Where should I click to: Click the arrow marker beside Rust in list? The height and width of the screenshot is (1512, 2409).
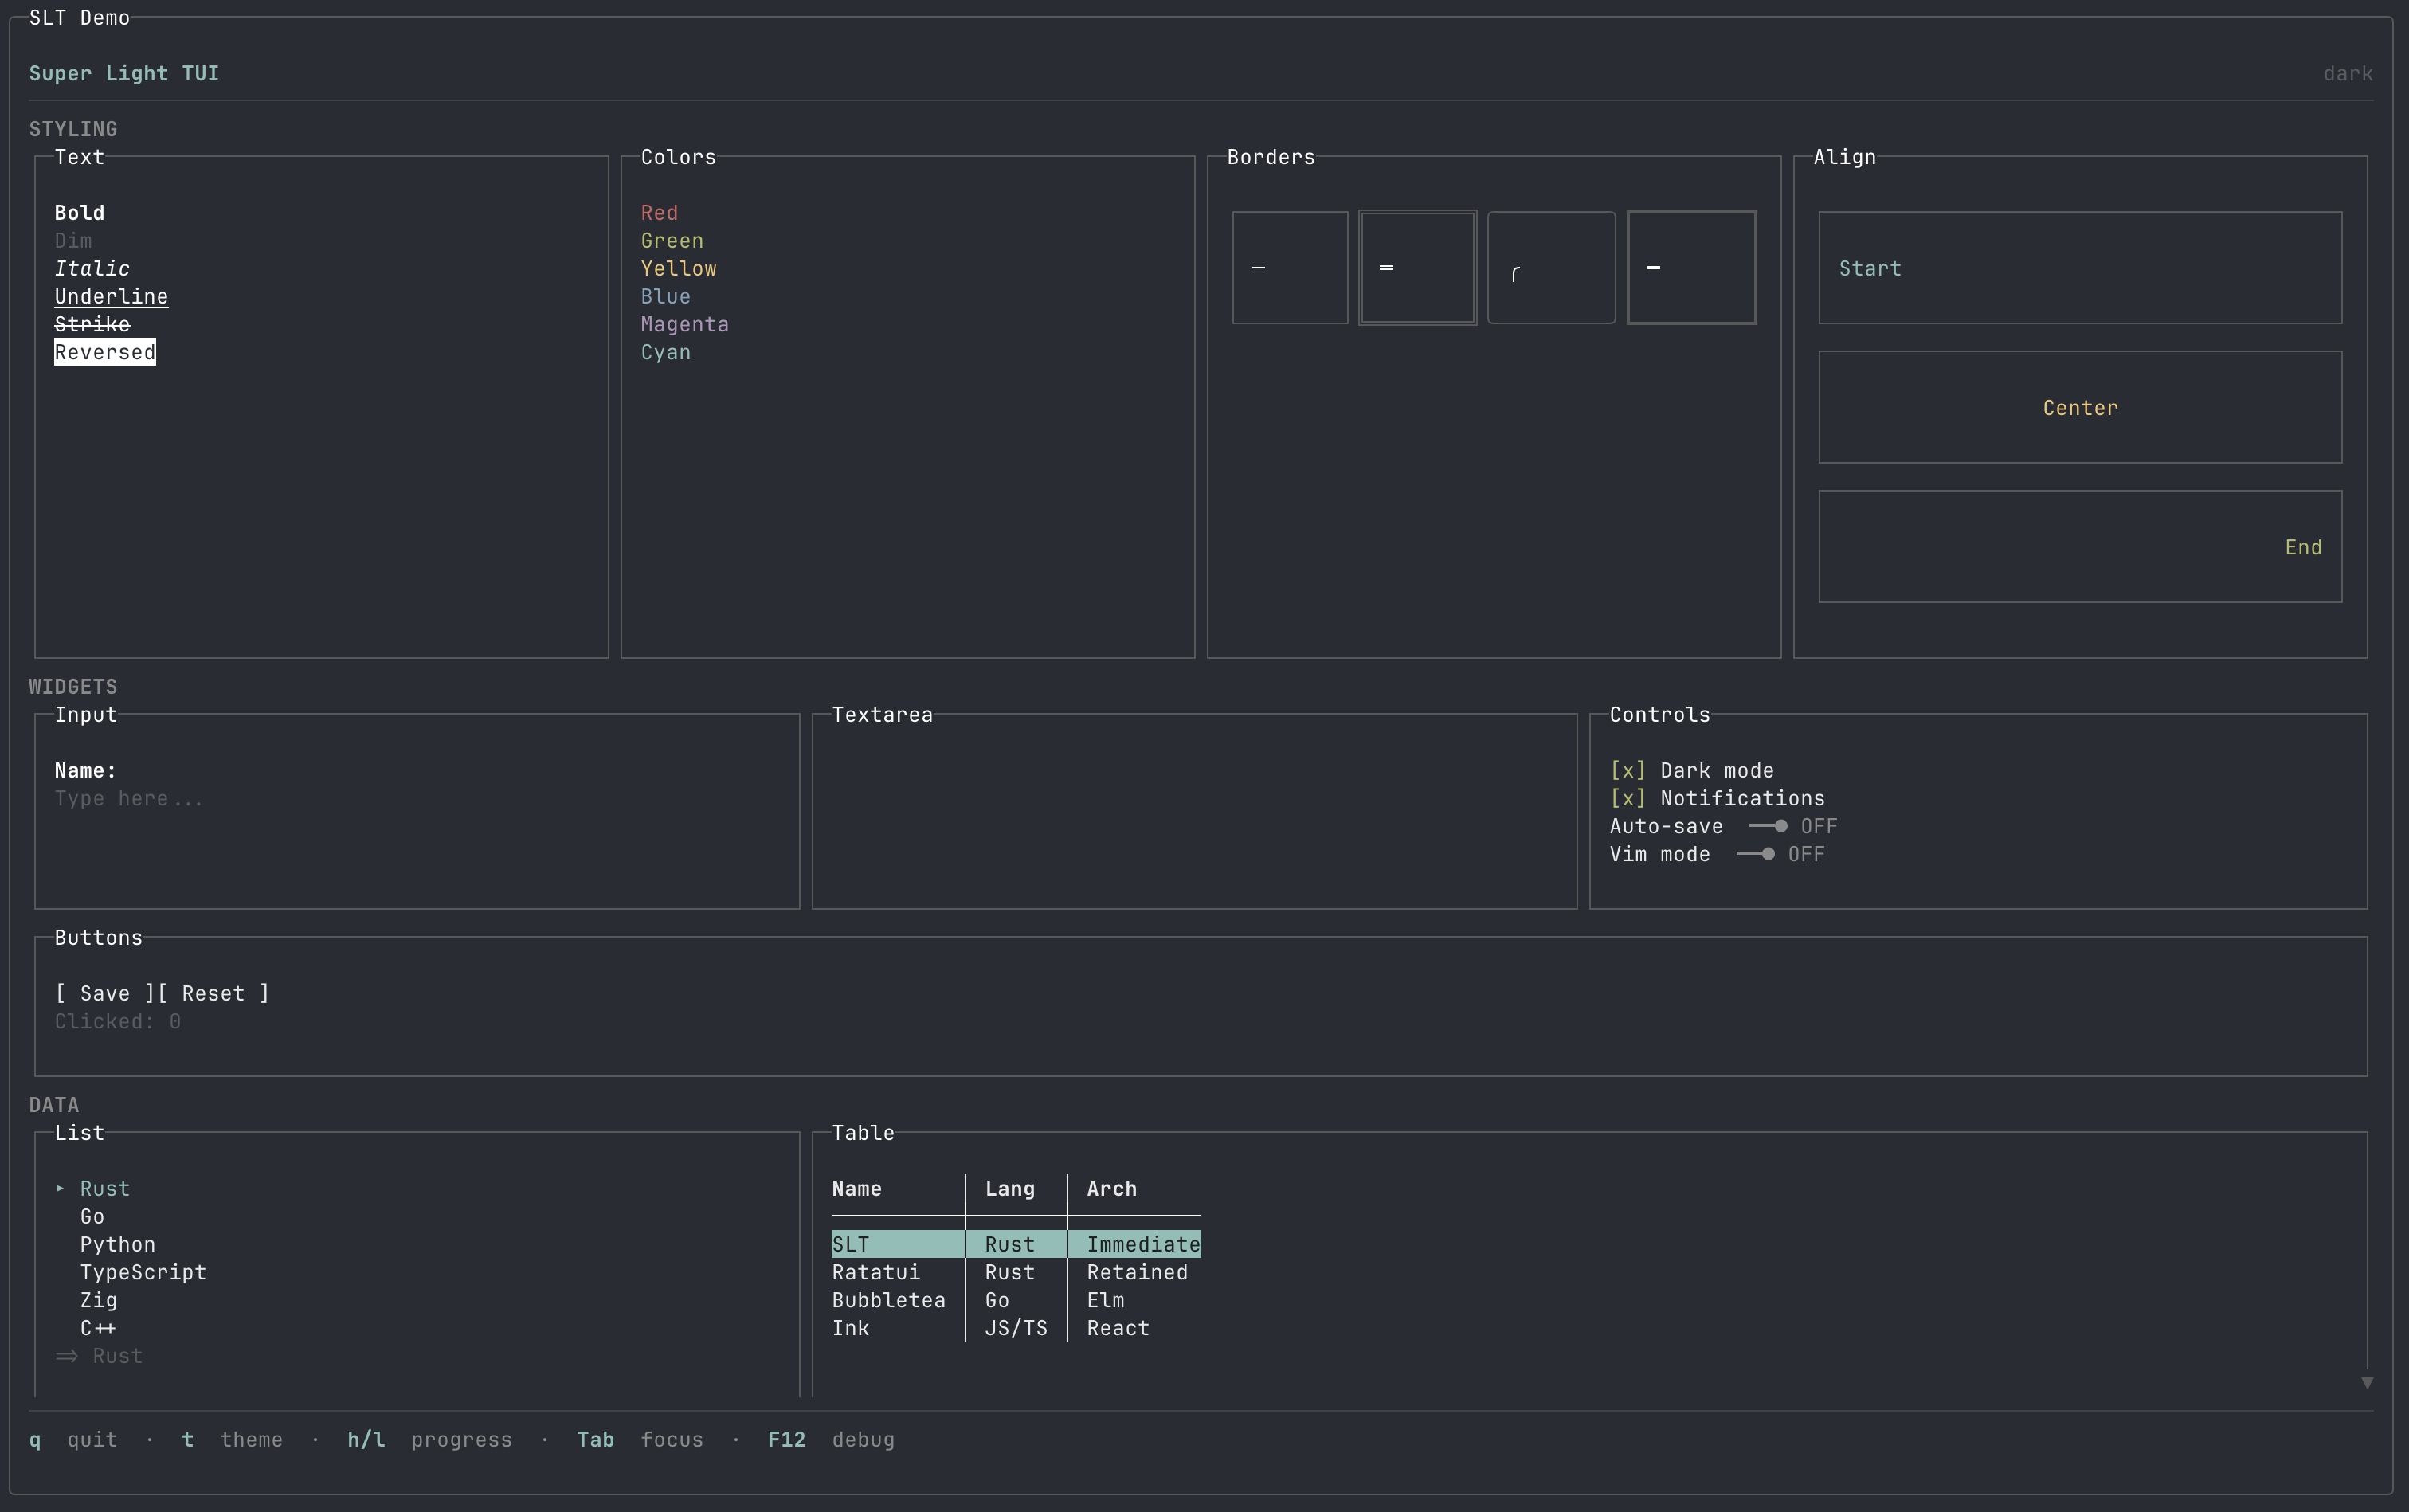(x=61, y=1188)
